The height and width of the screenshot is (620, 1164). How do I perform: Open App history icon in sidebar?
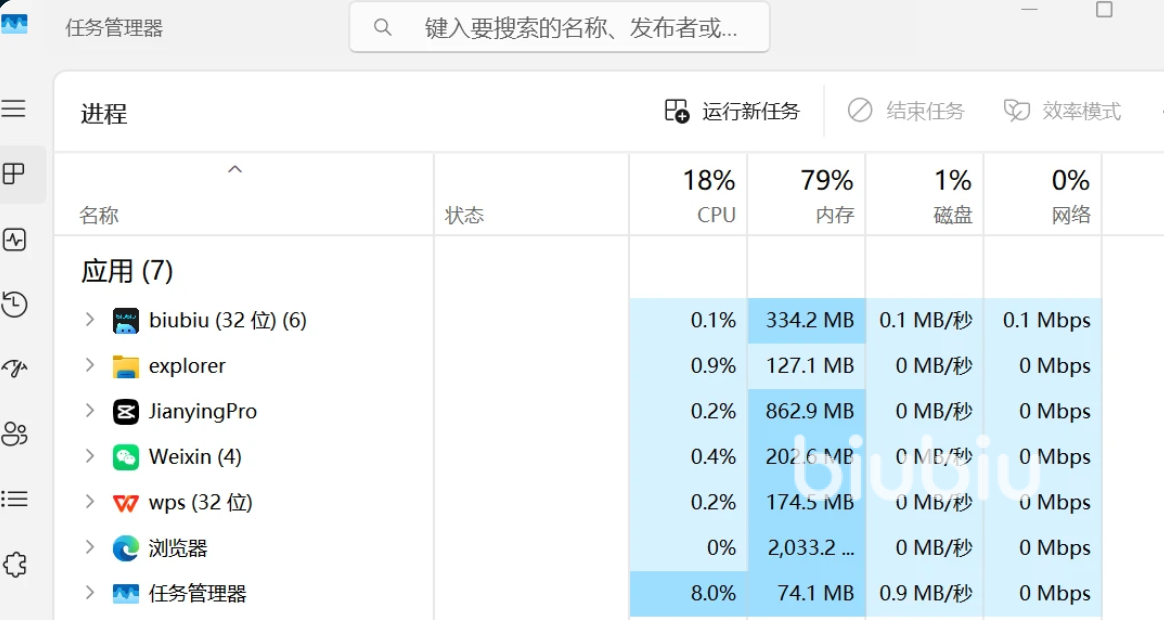(14, 305)
